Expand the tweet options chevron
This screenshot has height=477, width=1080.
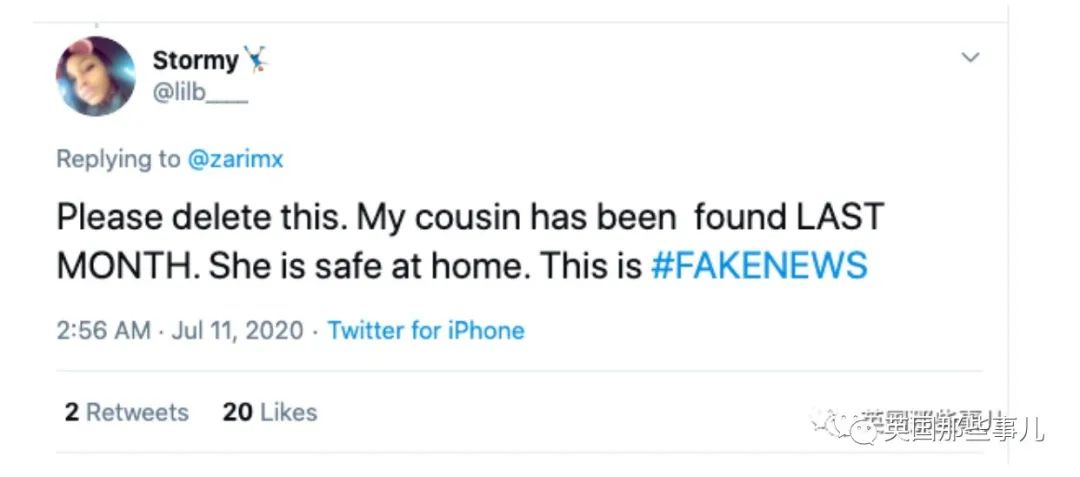(x=969, y=58)
